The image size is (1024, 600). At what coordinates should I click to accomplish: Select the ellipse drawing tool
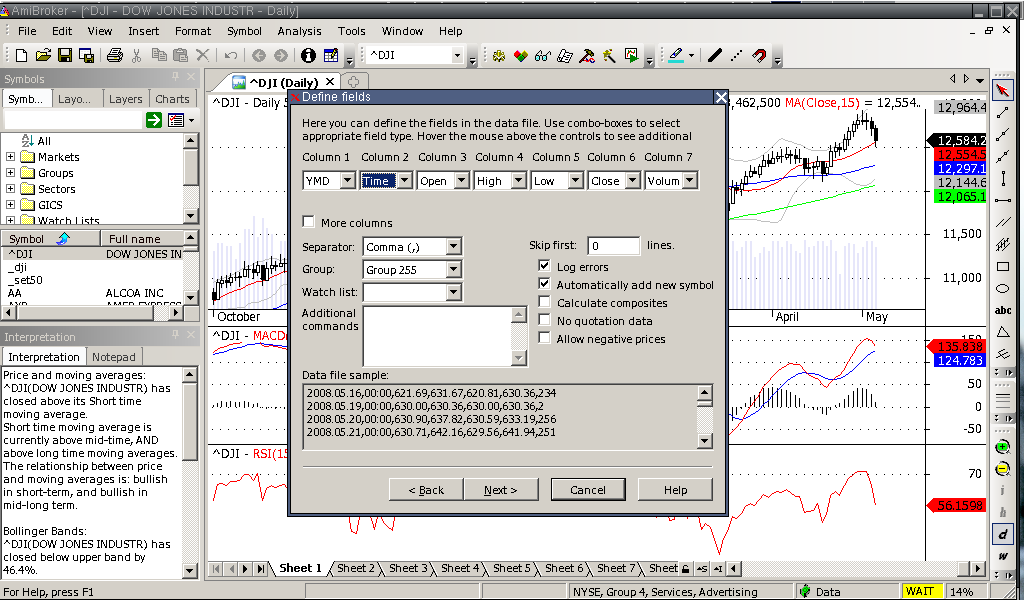1002,289
